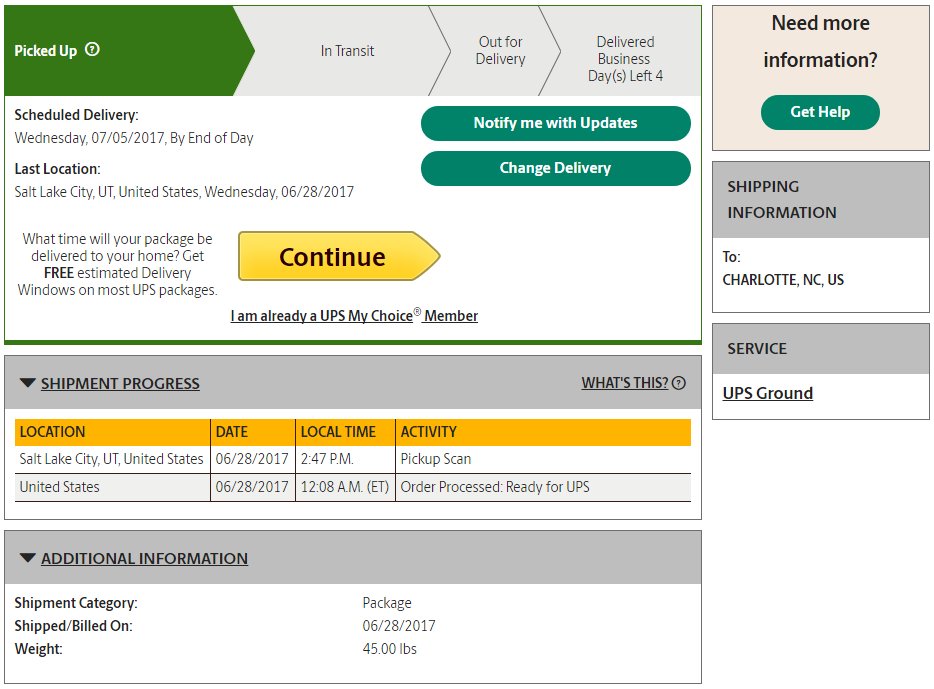
Task: Click the SHIPPING INFORMATION panel header
Action: click(821, 199)
